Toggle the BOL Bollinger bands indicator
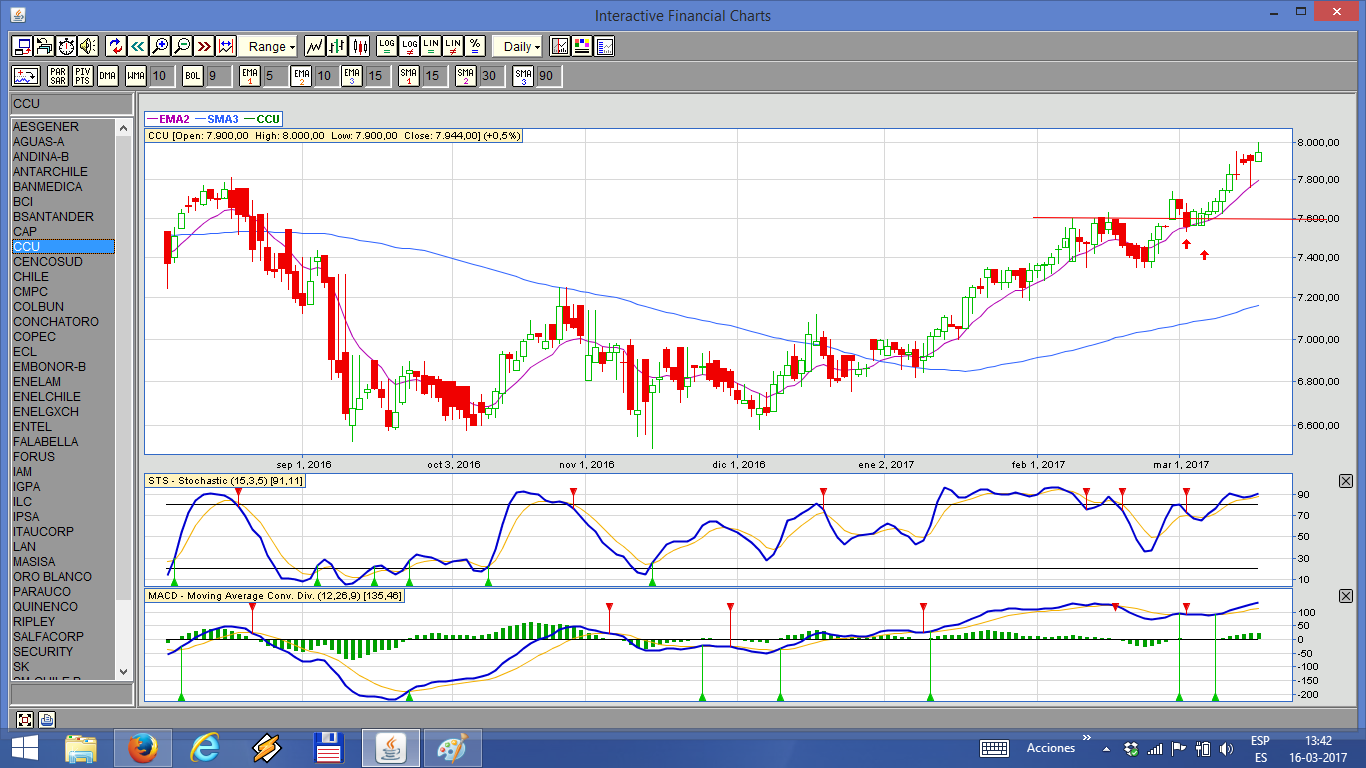This screenshot has width=1366, height=768. [193, 76]
